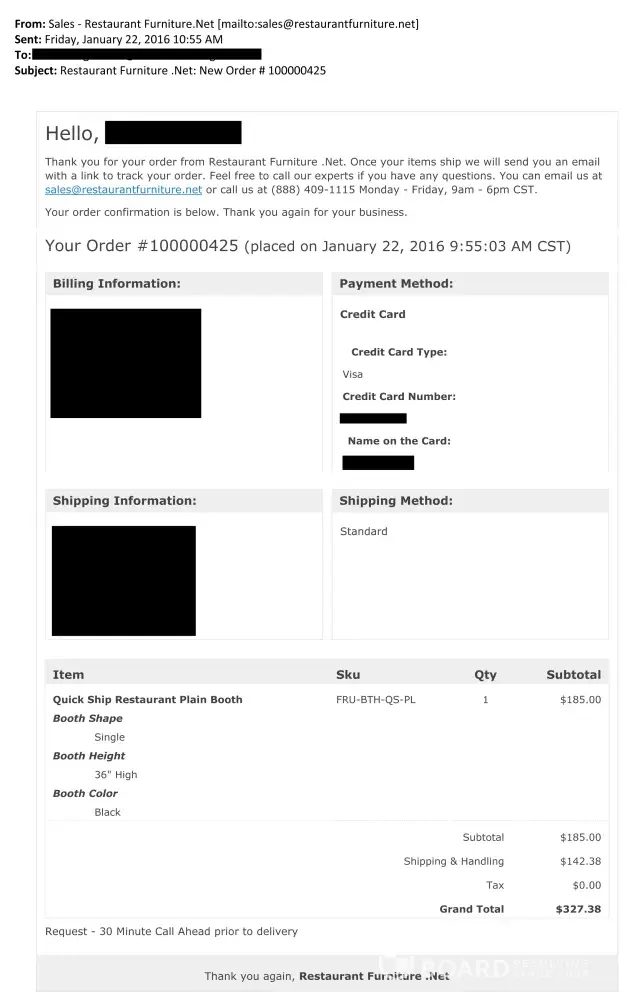The height and width of the screenshot is (1000, 640).
Task: Click the Visa credit card type value
Action: pyautogui.click(x=352, y=374)
